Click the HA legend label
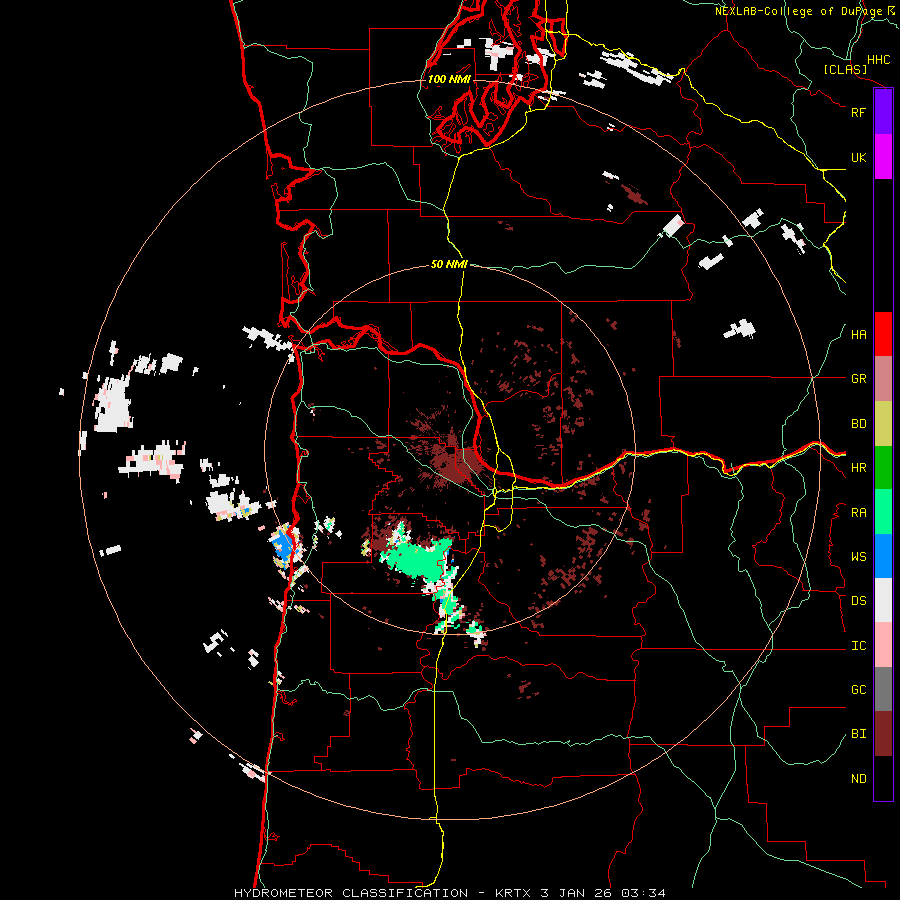 858,335
